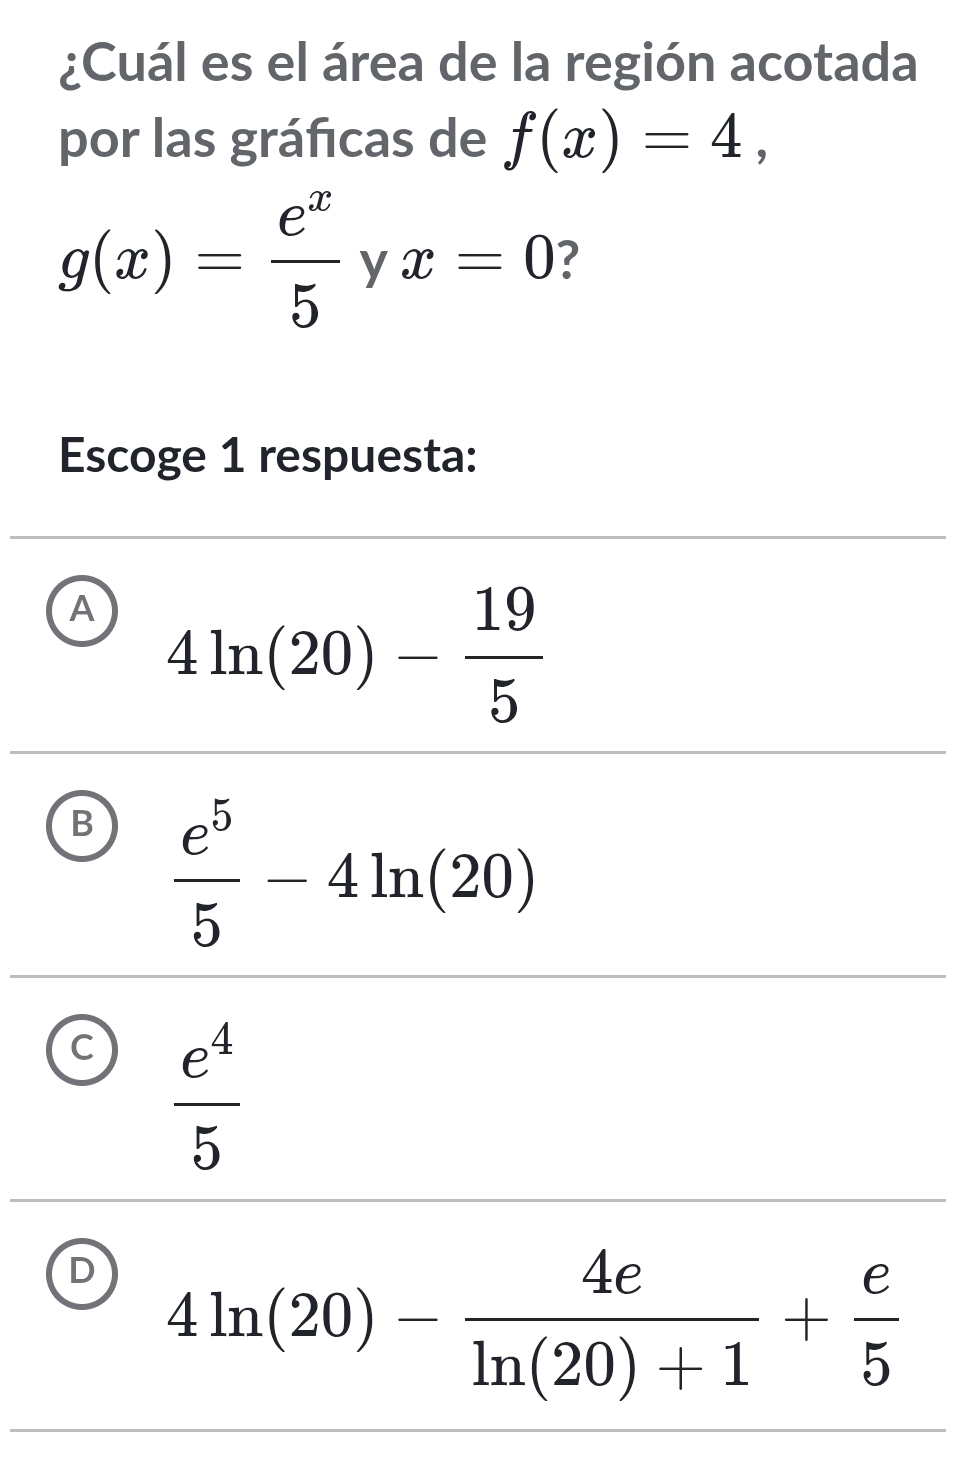Click the f(x) = 4 expression

click(625, 143)
